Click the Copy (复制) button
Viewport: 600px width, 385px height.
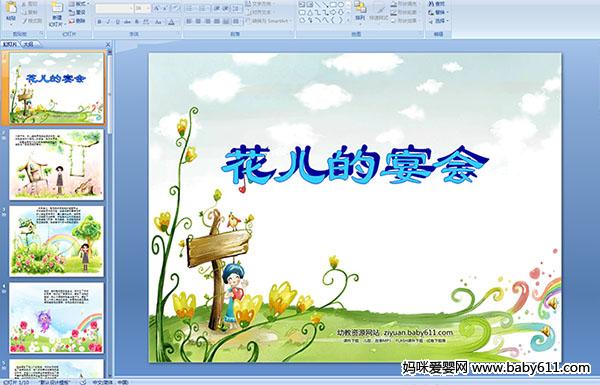30,12
